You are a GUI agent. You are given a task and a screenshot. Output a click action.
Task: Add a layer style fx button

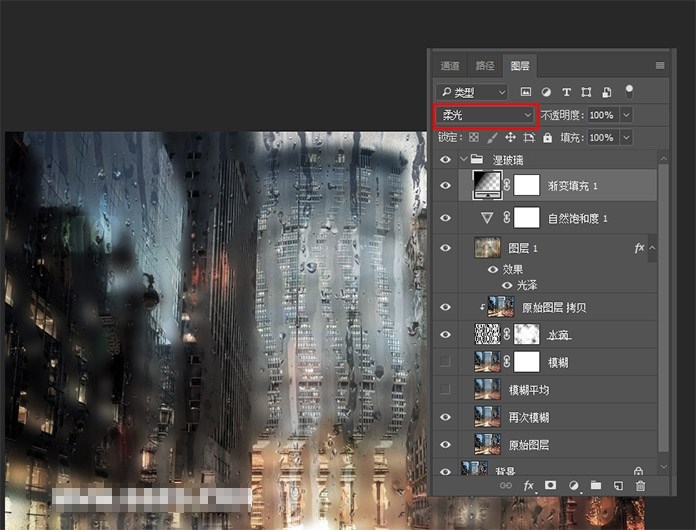(528, 486)
